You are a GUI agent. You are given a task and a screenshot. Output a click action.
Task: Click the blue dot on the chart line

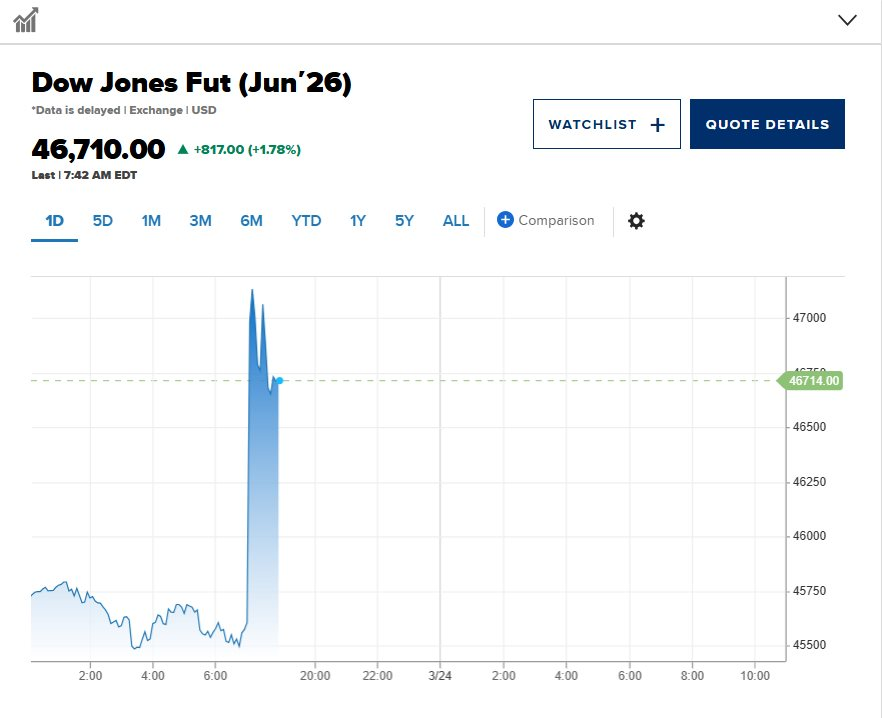(x=279, y=380)
